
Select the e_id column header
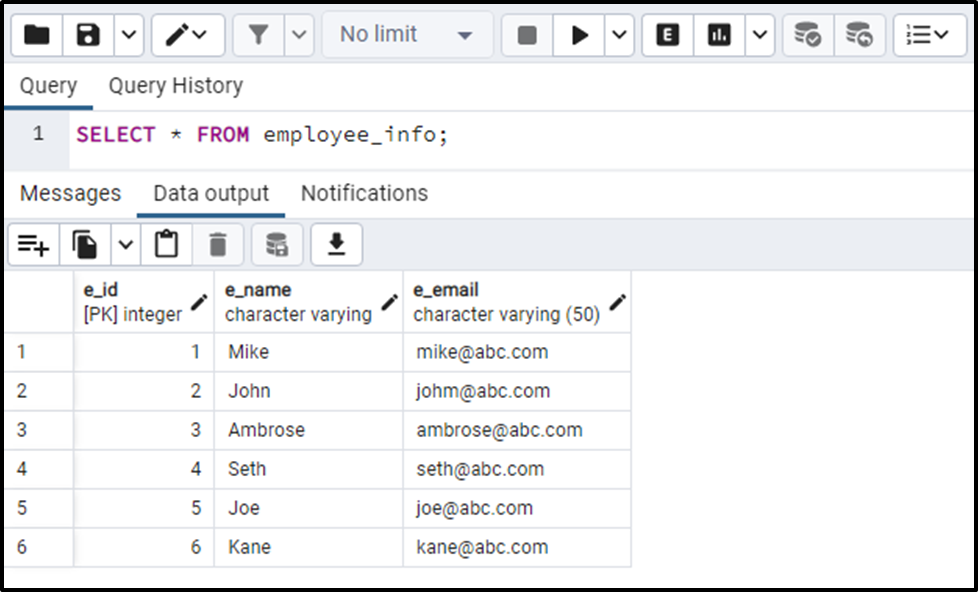(143, 302)
